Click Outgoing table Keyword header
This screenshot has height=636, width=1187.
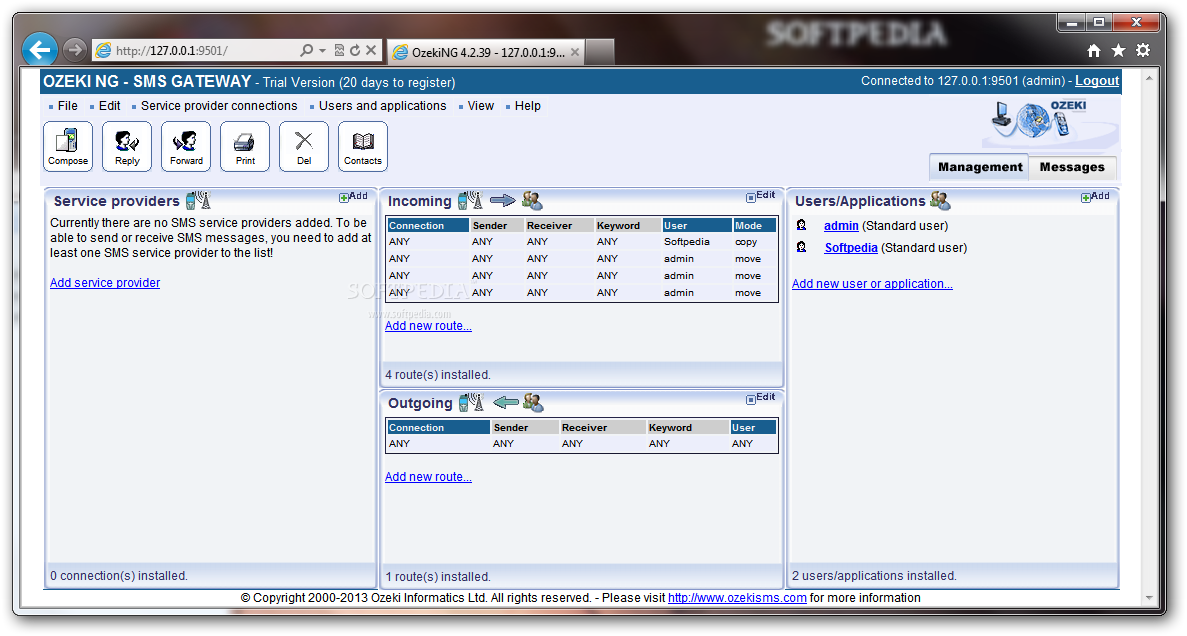click(x=687, y=428)
